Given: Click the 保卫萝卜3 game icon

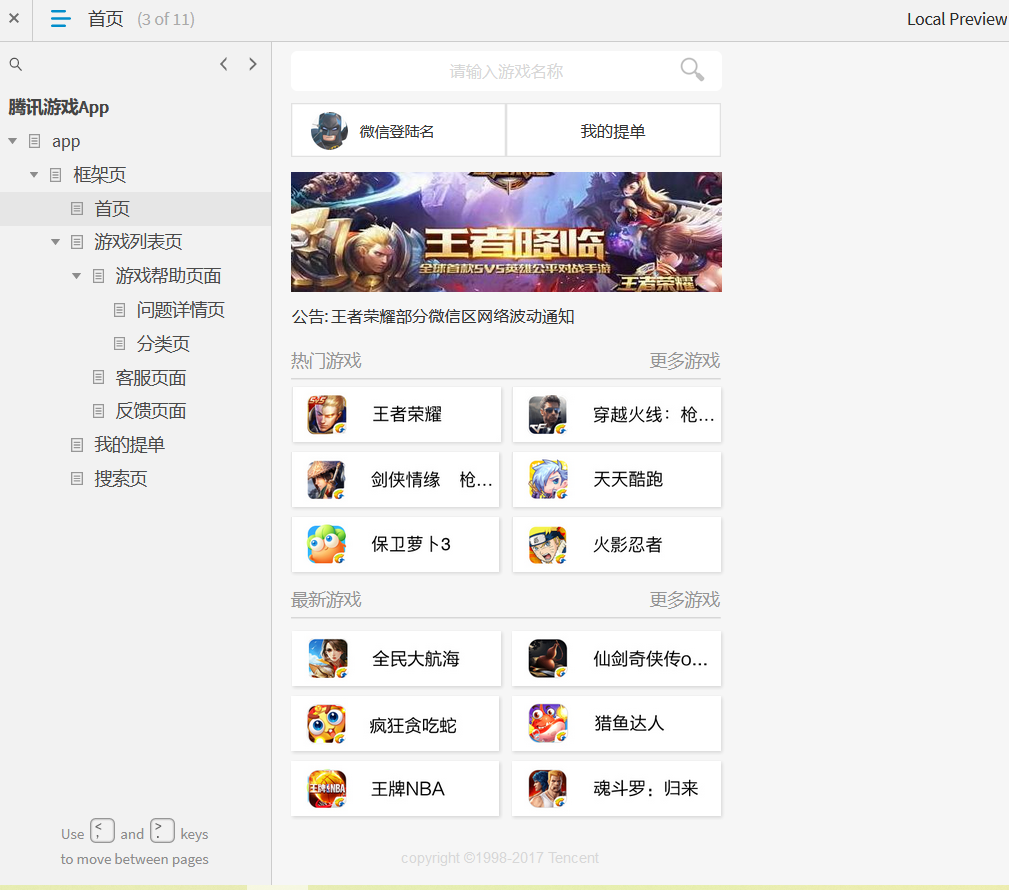Looking at the screenshot, I should (327, 544).
